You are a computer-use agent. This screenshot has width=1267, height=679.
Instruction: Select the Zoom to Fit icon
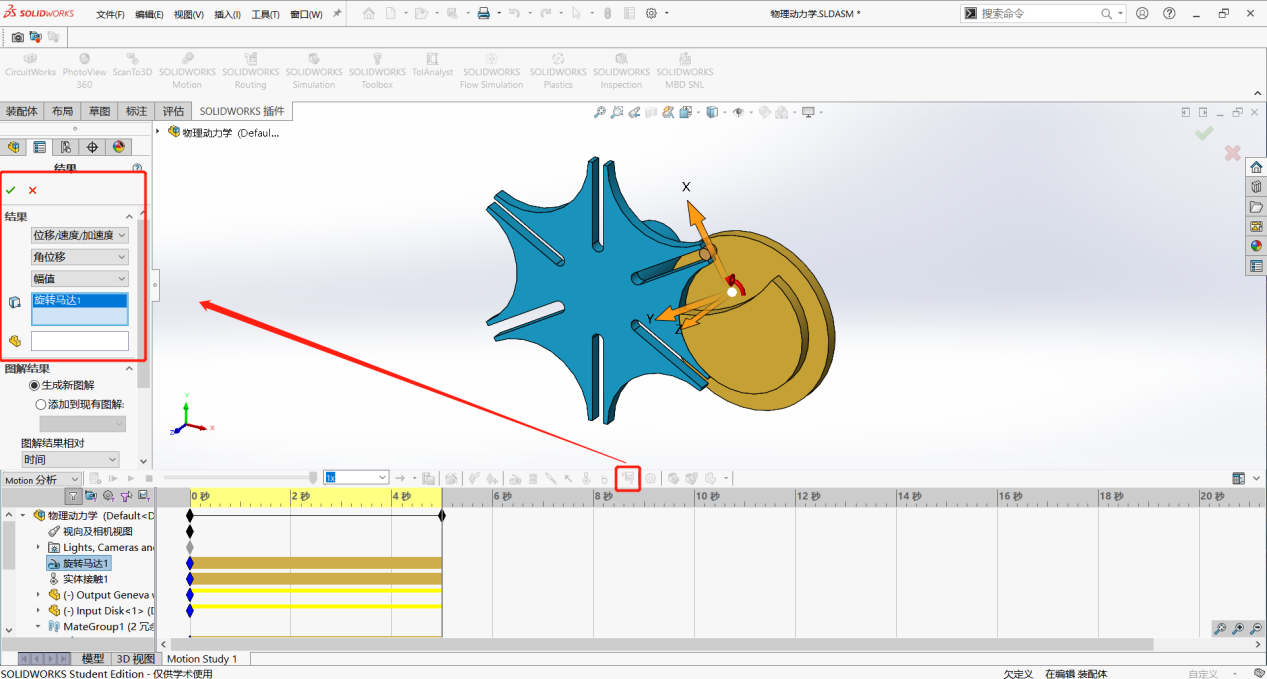[600, 112]
